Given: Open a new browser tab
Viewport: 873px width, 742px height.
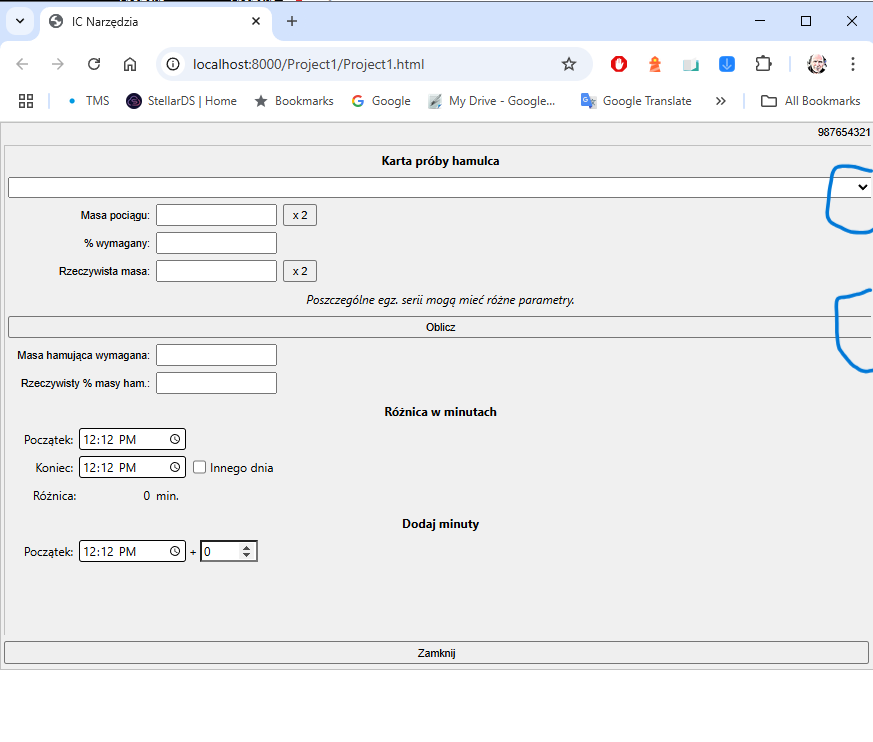Looking at the screenshot, I should pyautogui.click(x=292, y=21).
